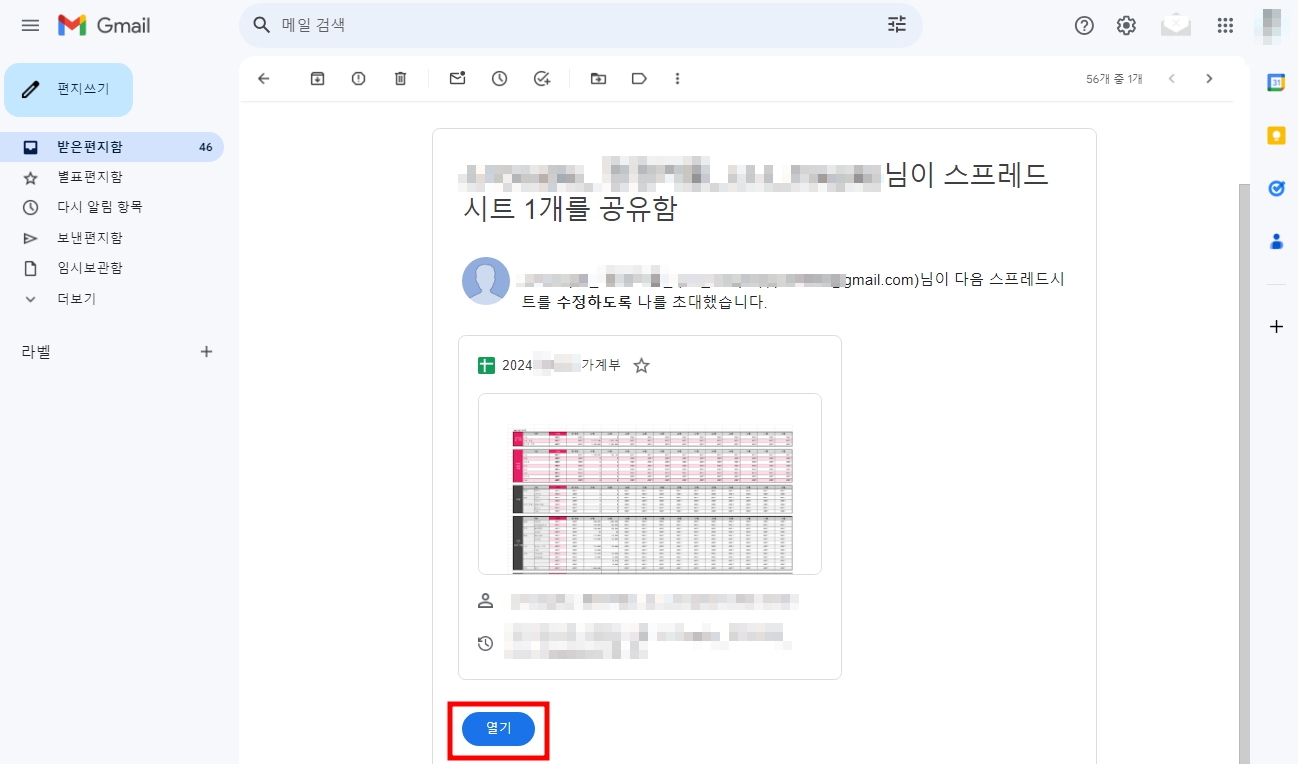Open the Google apps grid
This screenshot has width=1298, height=764.
coord(1225,25)
